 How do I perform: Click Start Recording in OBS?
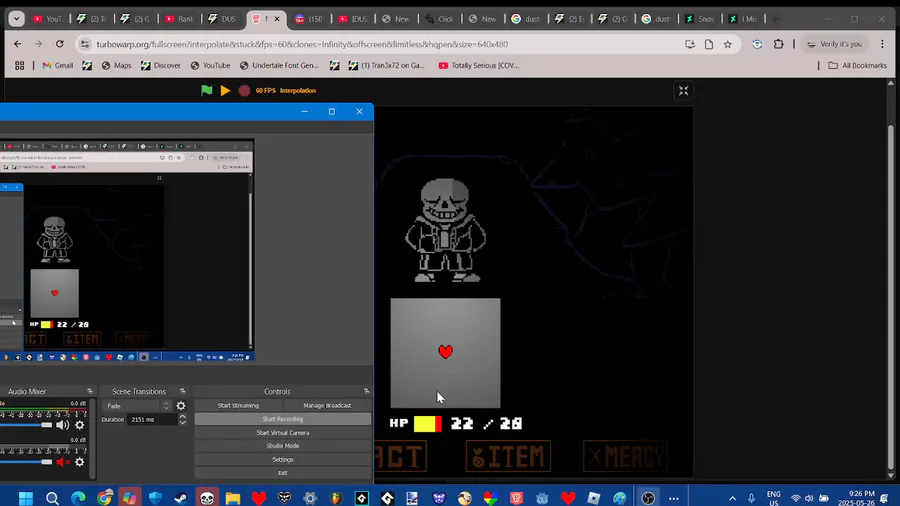pos(283,419)
